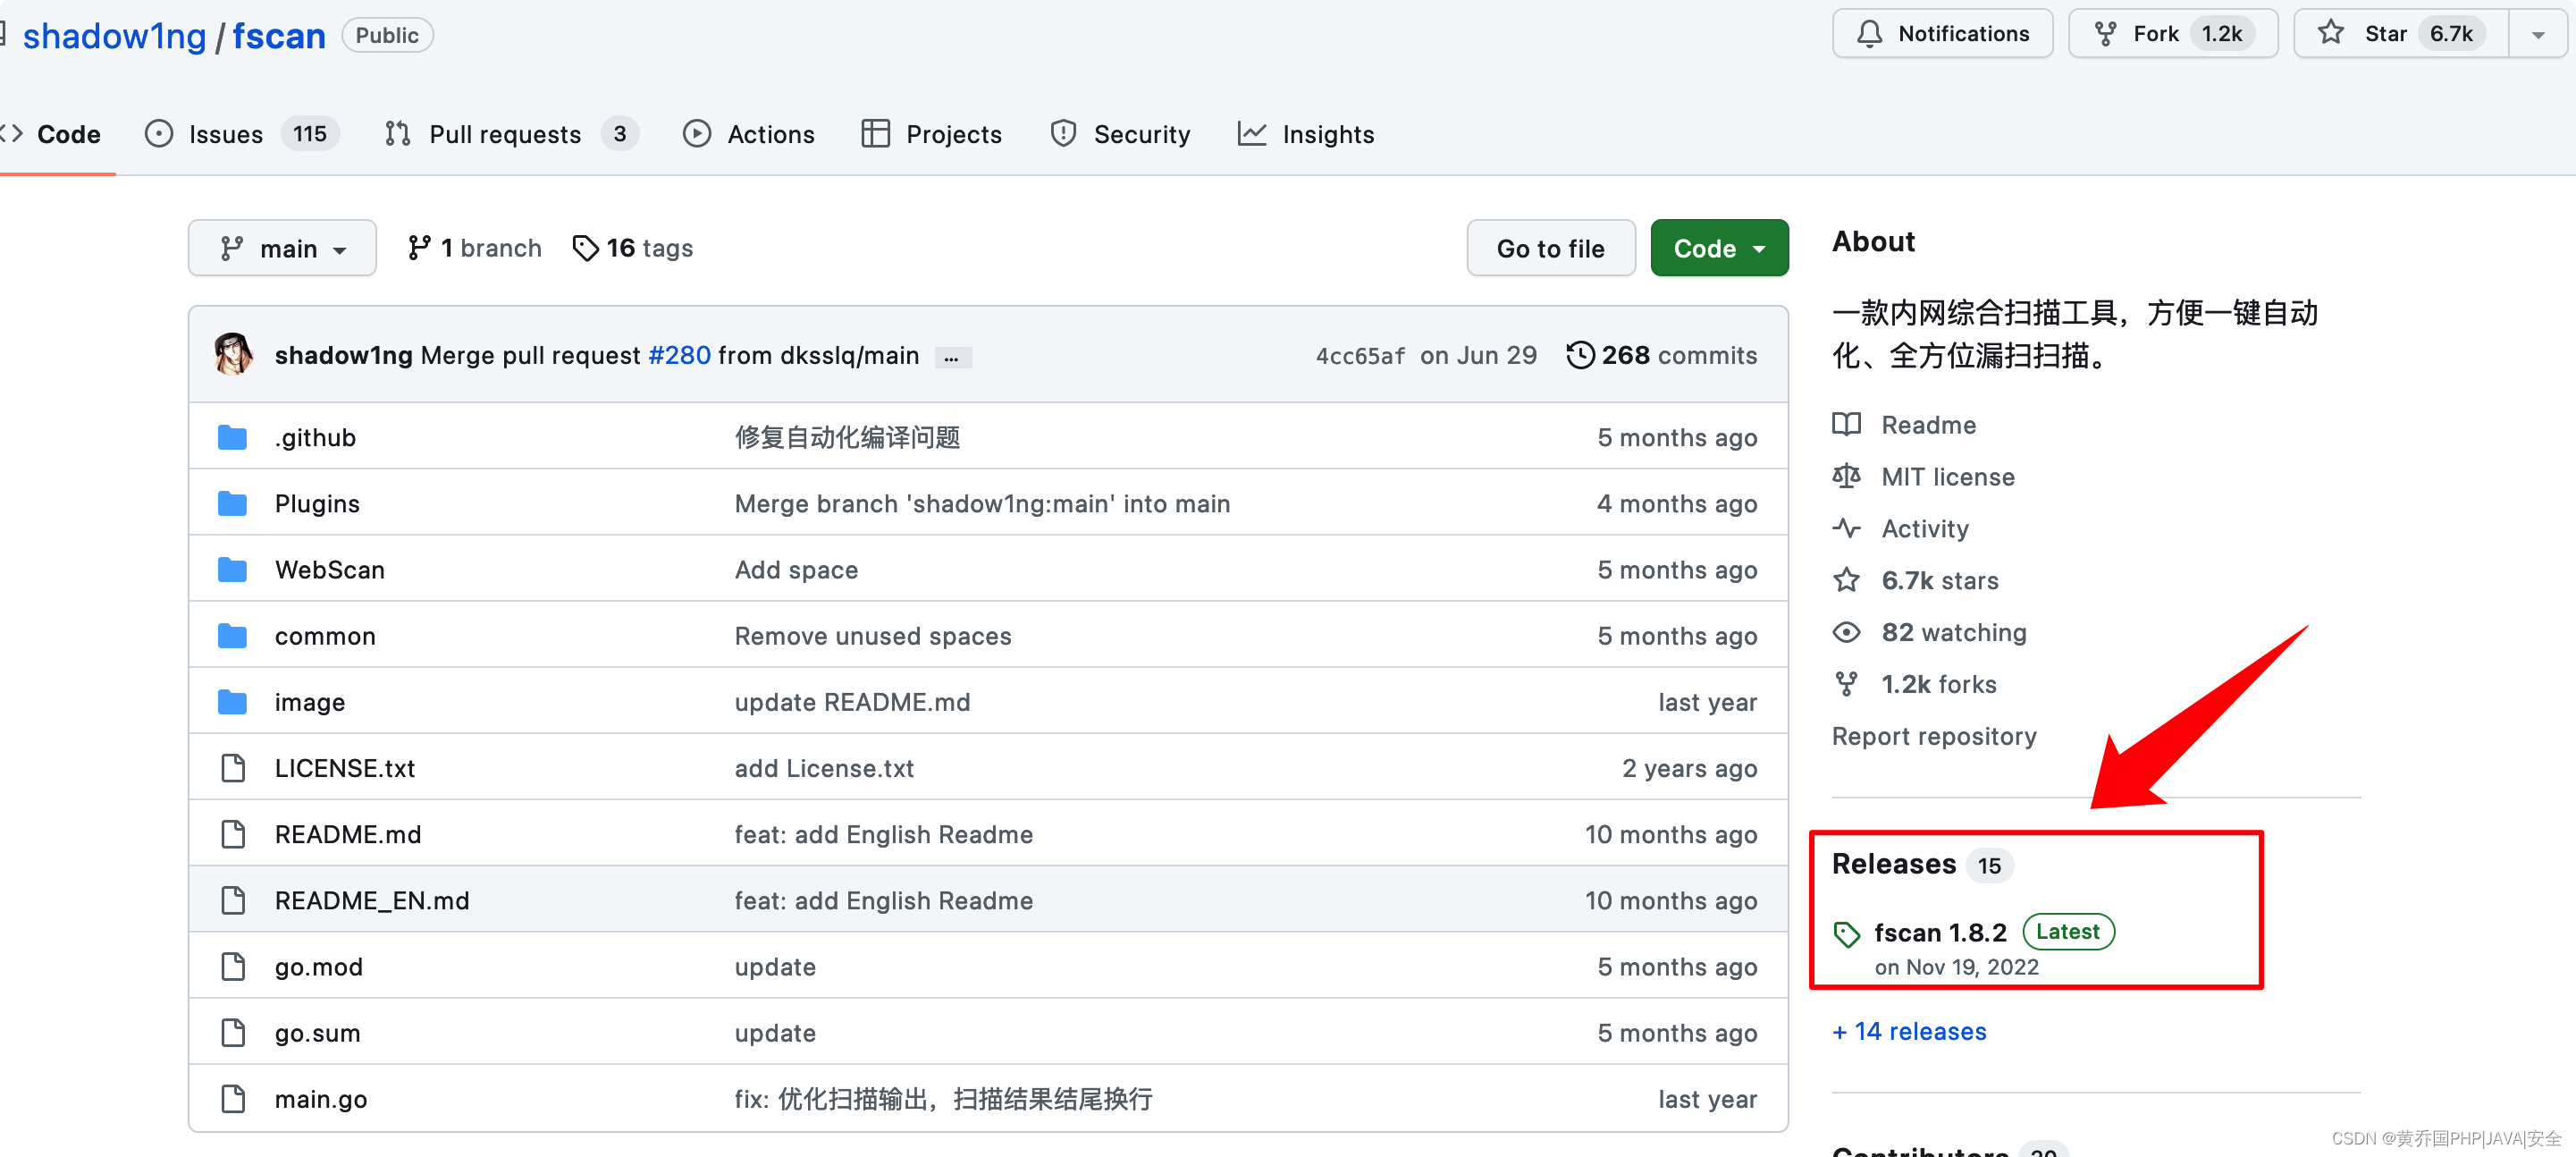2576x1157 pixels.
Task: Open the star lists dropdown arrow
Action: pos(2538,34)
